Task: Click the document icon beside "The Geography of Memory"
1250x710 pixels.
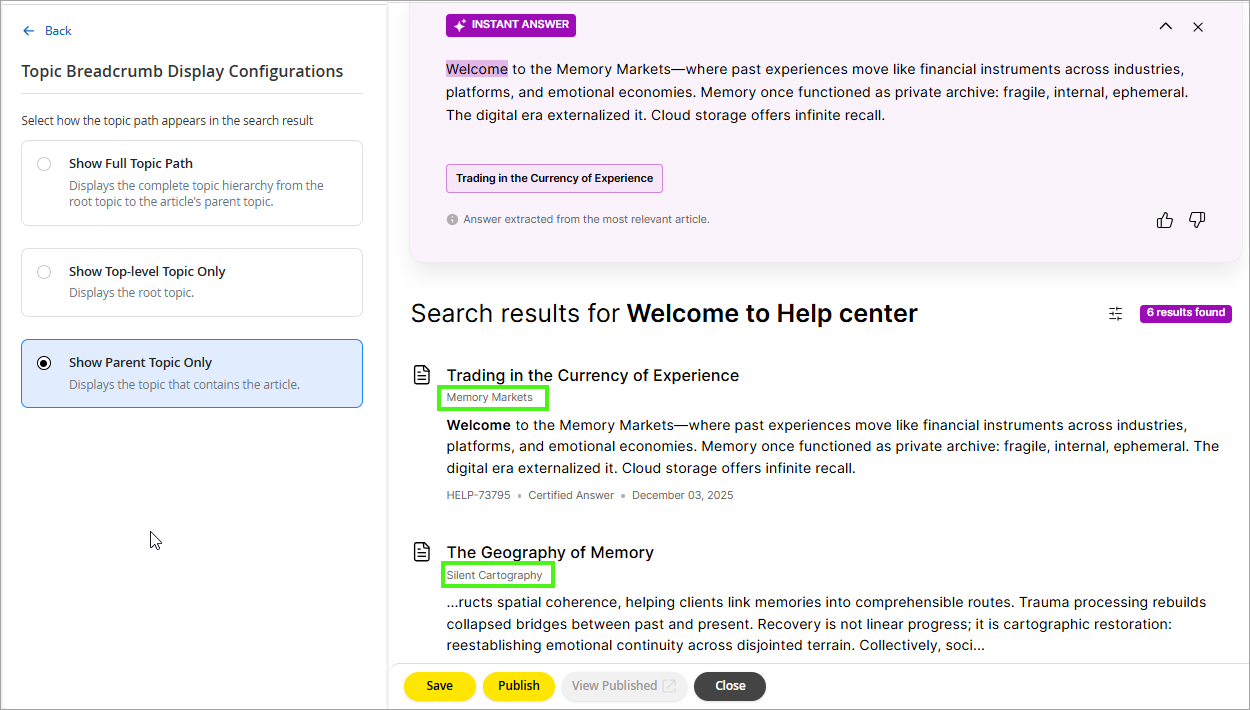Action: (x=420, y=551)
